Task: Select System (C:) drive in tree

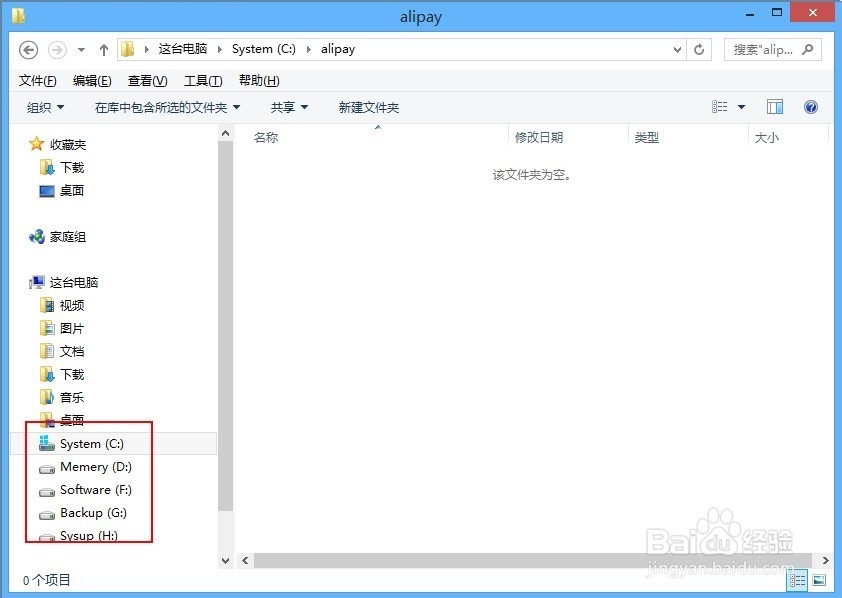Action: [x=92, y=444]
